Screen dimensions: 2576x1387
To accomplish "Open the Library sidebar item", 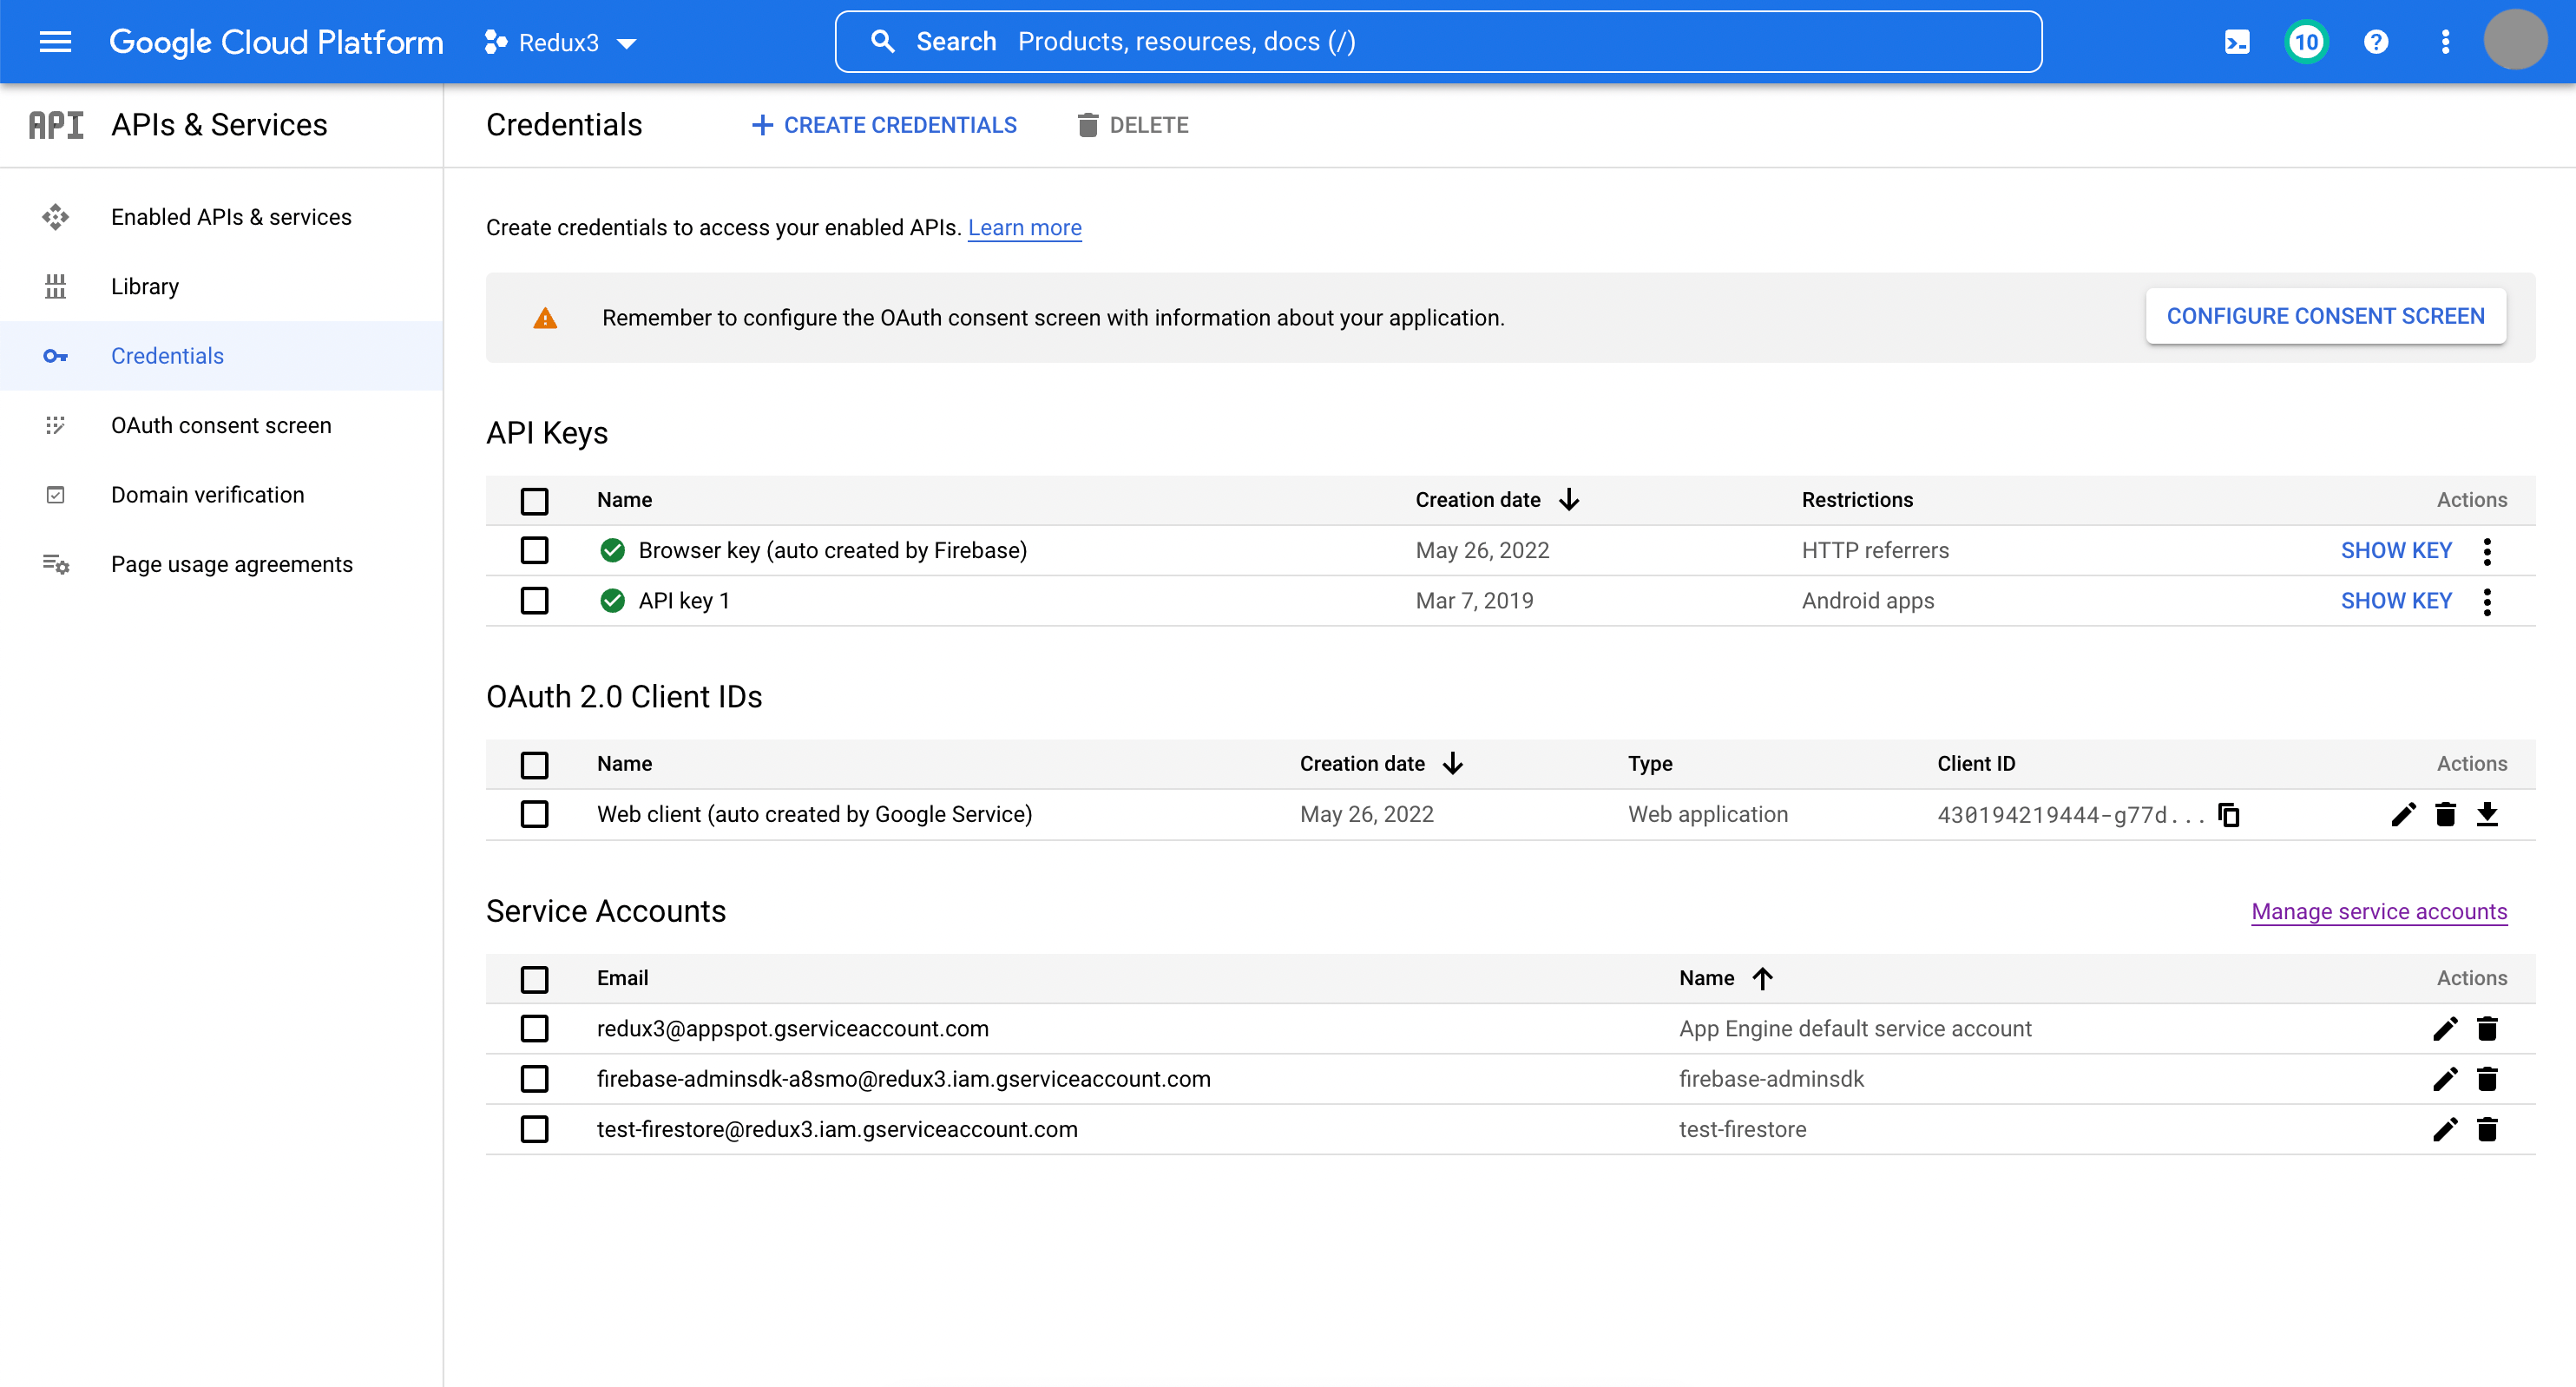I will coord(221,287).
